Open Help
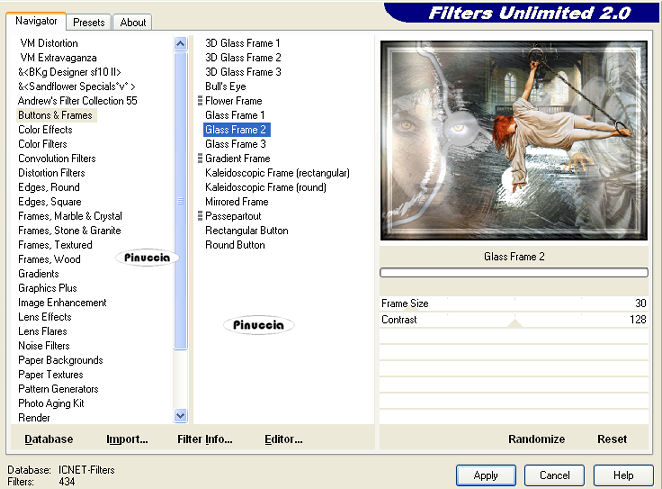This screenshot has width=662, height=489. click(x=623, y=475)
